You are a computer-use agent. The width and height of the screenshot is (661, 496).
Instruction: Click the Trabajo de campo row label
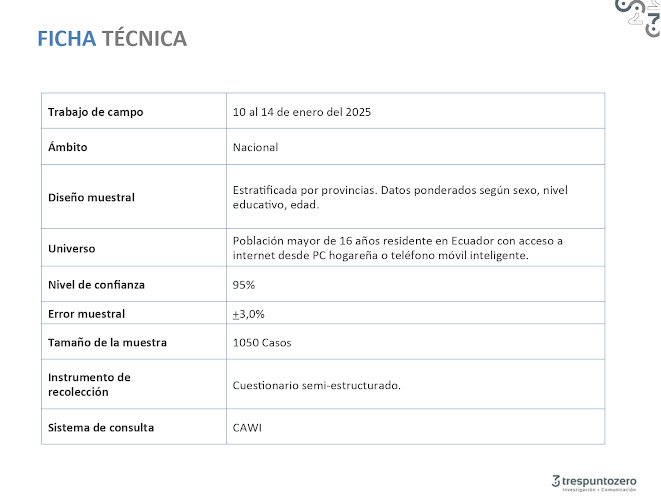pos(95,112)
